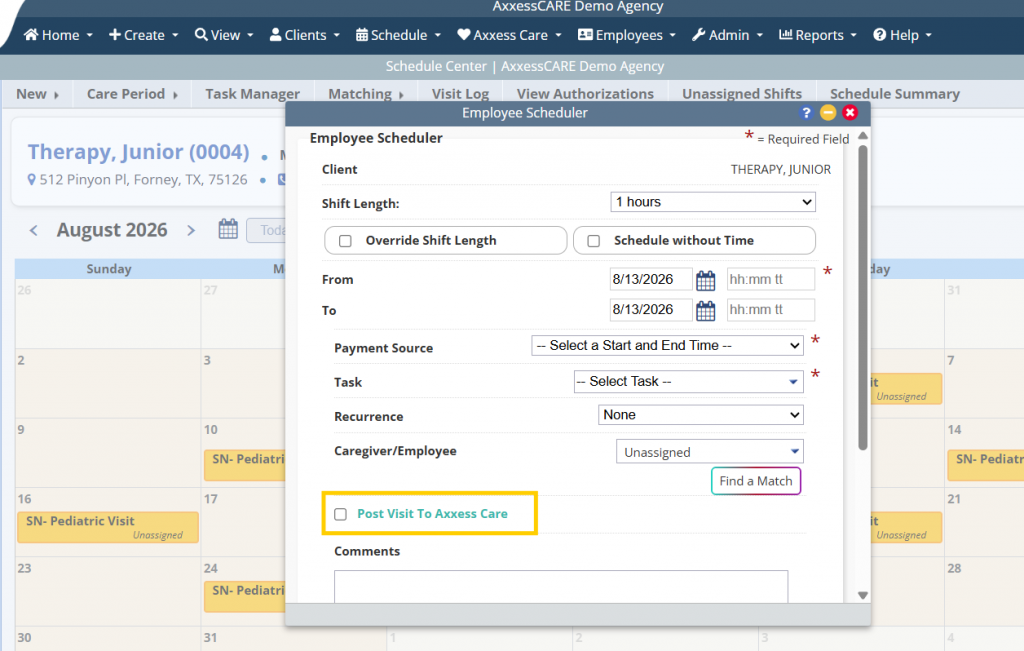Viewport: 1024px width, 651px height.
Task: Open the Reports menu
Action: 818,35
